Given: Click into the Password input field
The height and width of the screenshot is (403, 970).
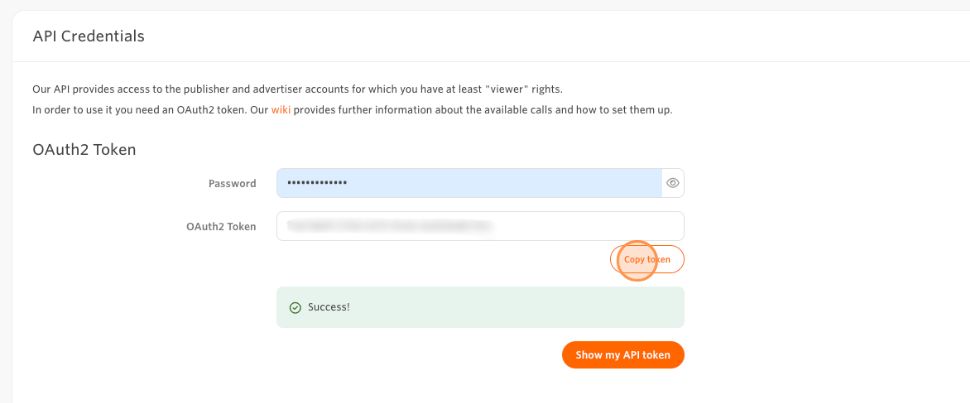Looking at the screenshot, I should [x=500, y=184].
